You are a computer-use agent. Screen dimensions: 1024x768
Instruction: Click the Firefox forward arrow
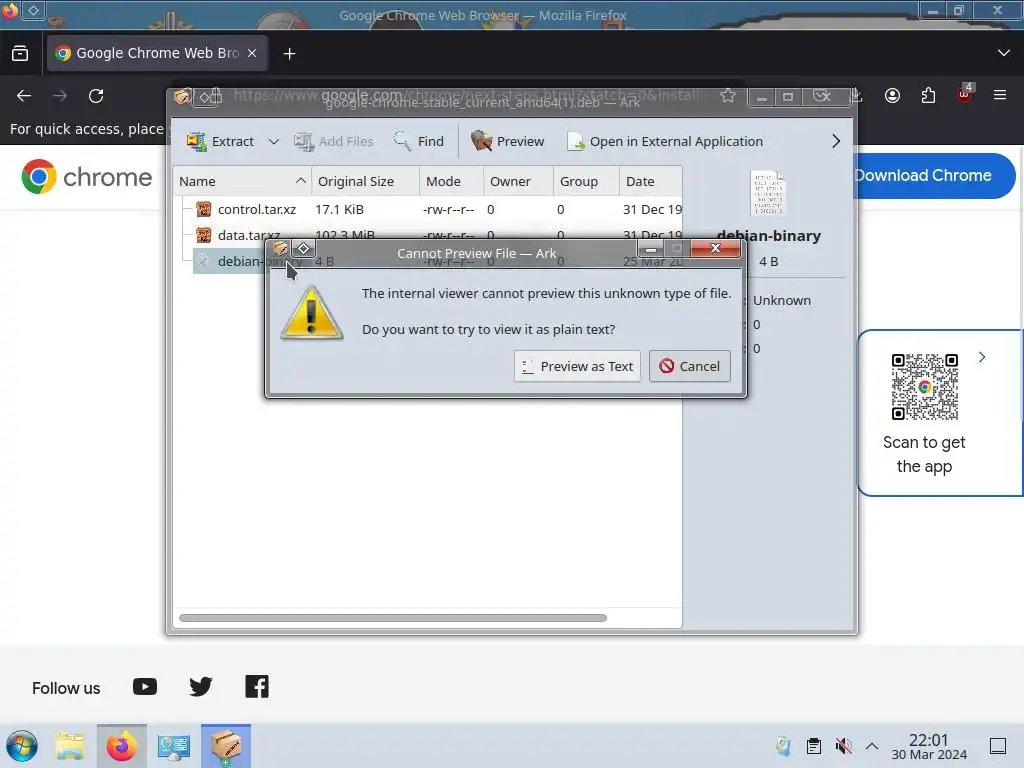60,96
